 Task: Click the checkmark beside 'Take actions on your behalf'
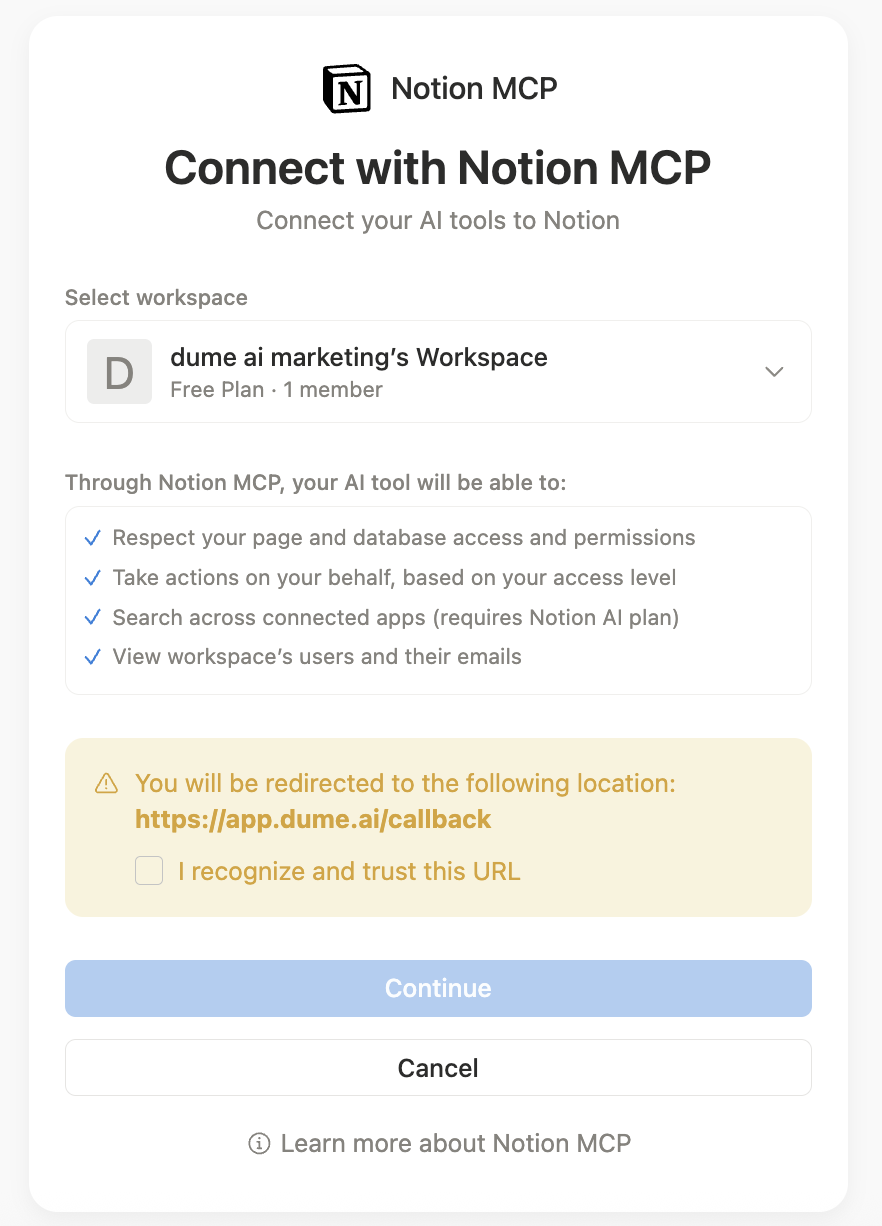92,577
